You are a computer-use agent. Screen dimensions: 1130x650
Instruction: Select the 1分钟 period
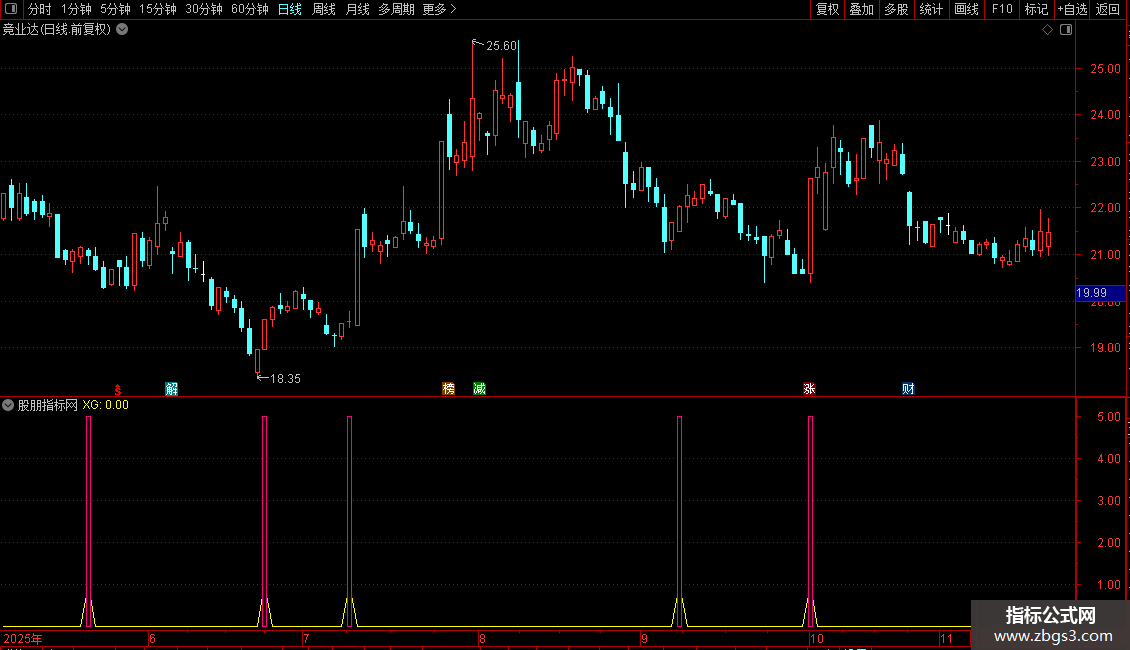coord(76,9)
